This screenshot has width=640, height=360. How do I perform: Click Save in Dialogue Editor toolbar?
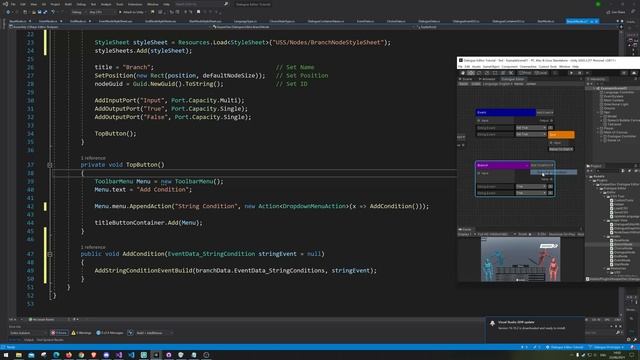click(463, 84)
